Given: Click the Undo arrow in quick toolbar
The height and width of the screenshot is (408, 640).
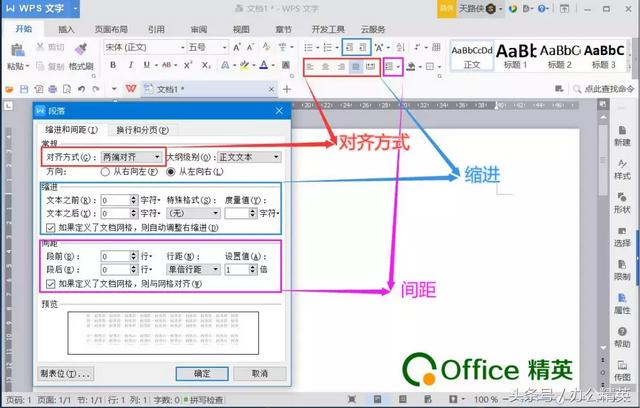Looking at the screenshot, I should click(81, 89).
